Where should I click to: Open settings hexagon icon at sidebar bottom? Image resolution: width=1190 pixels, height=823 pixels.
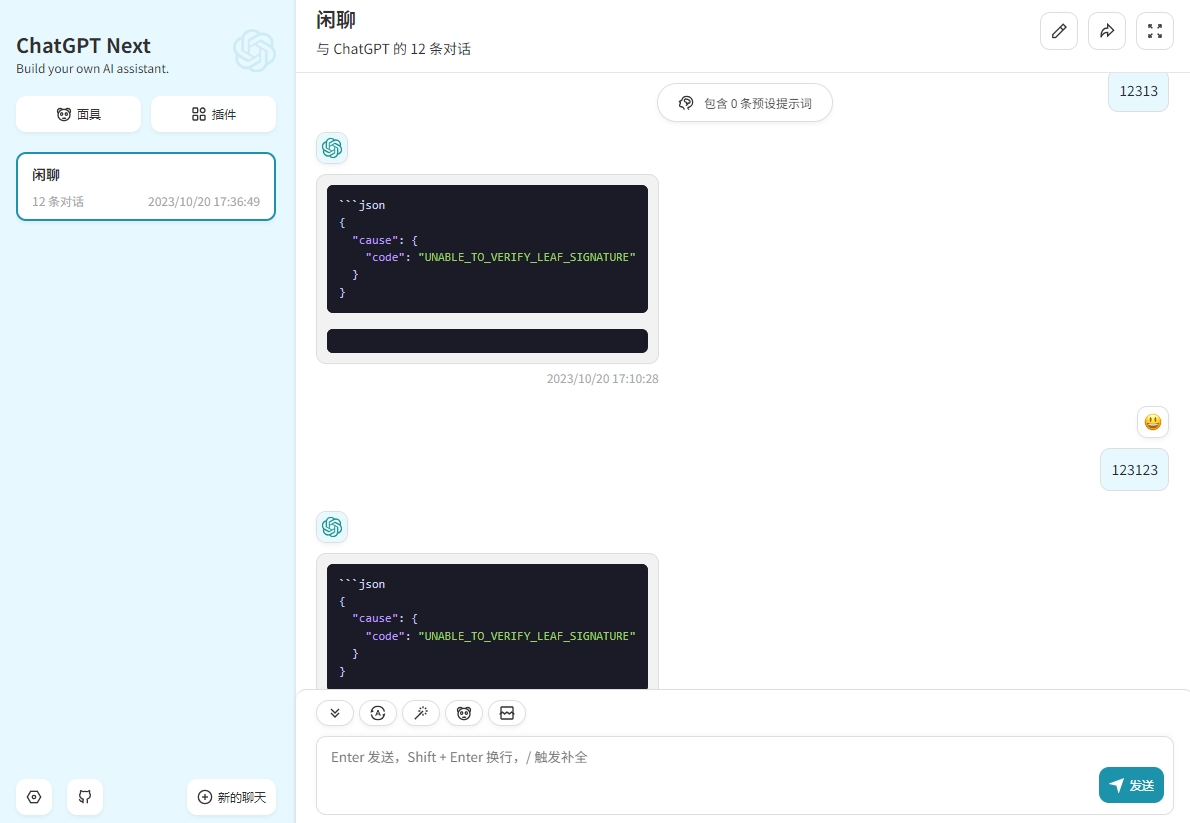[34, 796]
